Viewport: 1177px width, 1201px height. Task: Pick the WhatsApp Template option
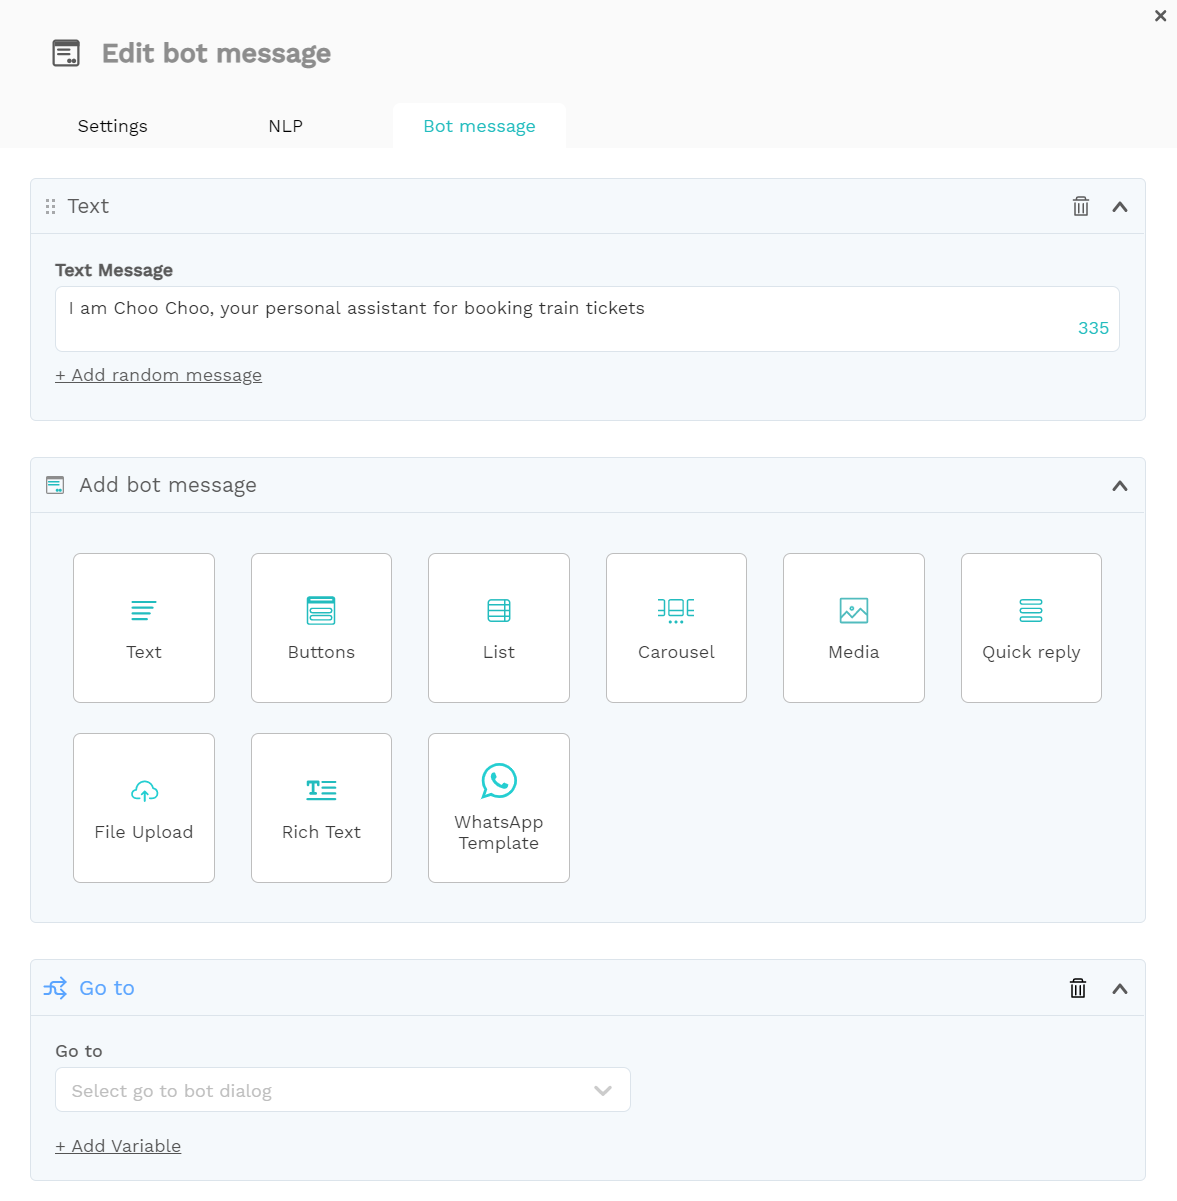coord(499,808)
